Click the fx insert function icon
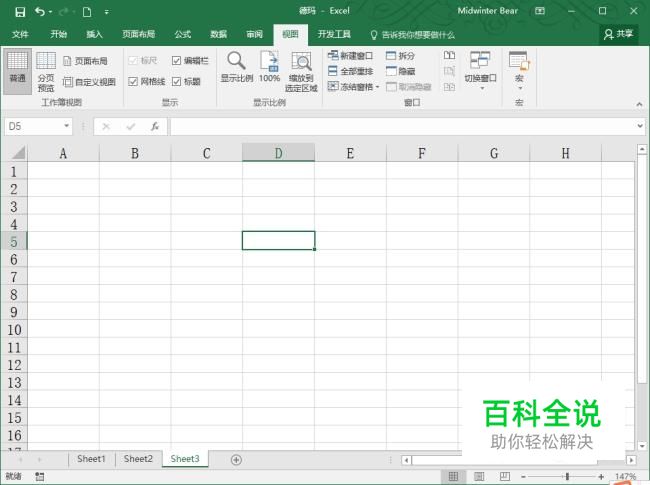Image resolution: width=650 pixels, height=485 pixels. [155, 126]
